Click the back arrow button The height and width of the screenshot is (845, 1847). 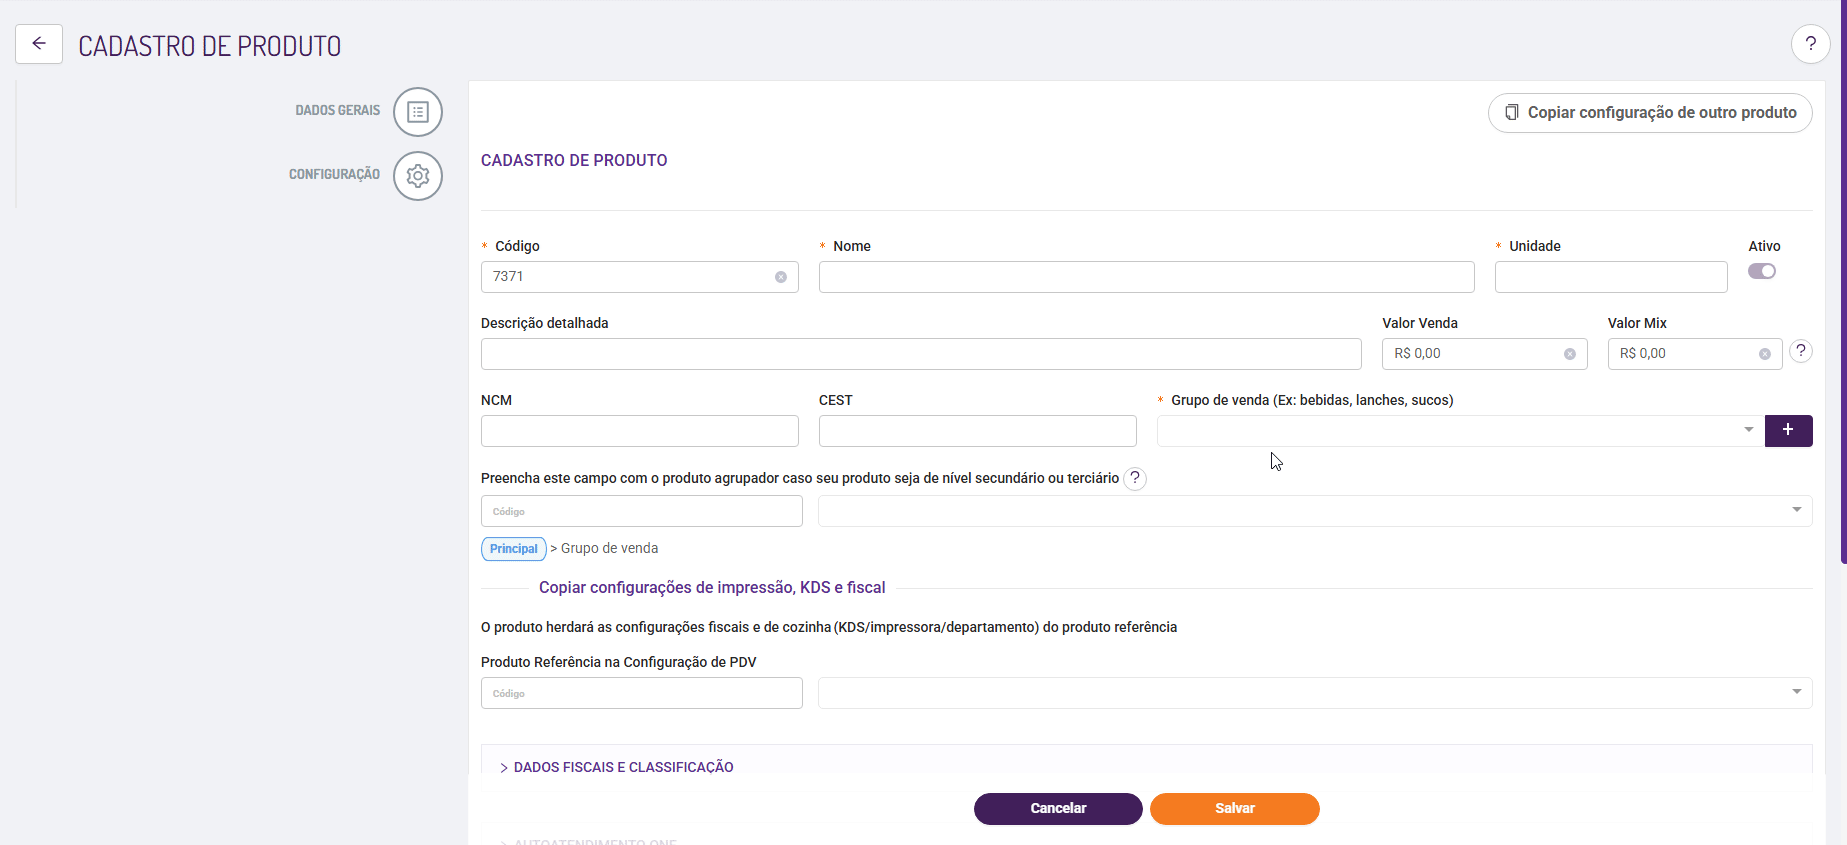pos(39,44)
